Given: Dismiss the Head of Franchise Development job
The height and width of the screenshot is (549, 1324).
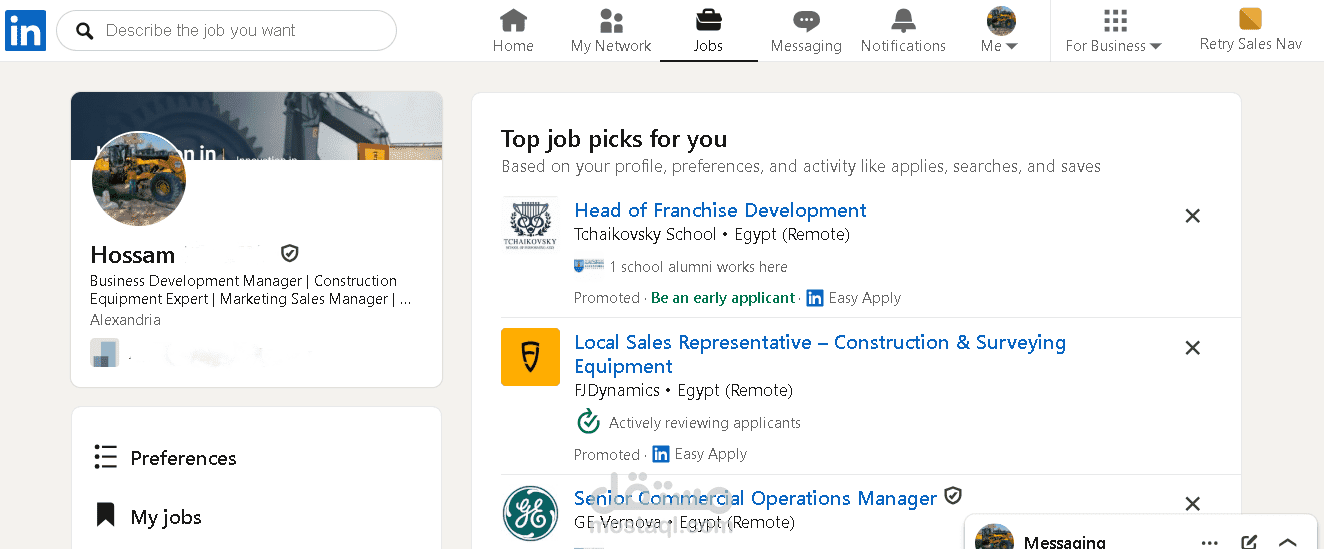Looking at the screenshot, I should click(x=1192, y=216).
